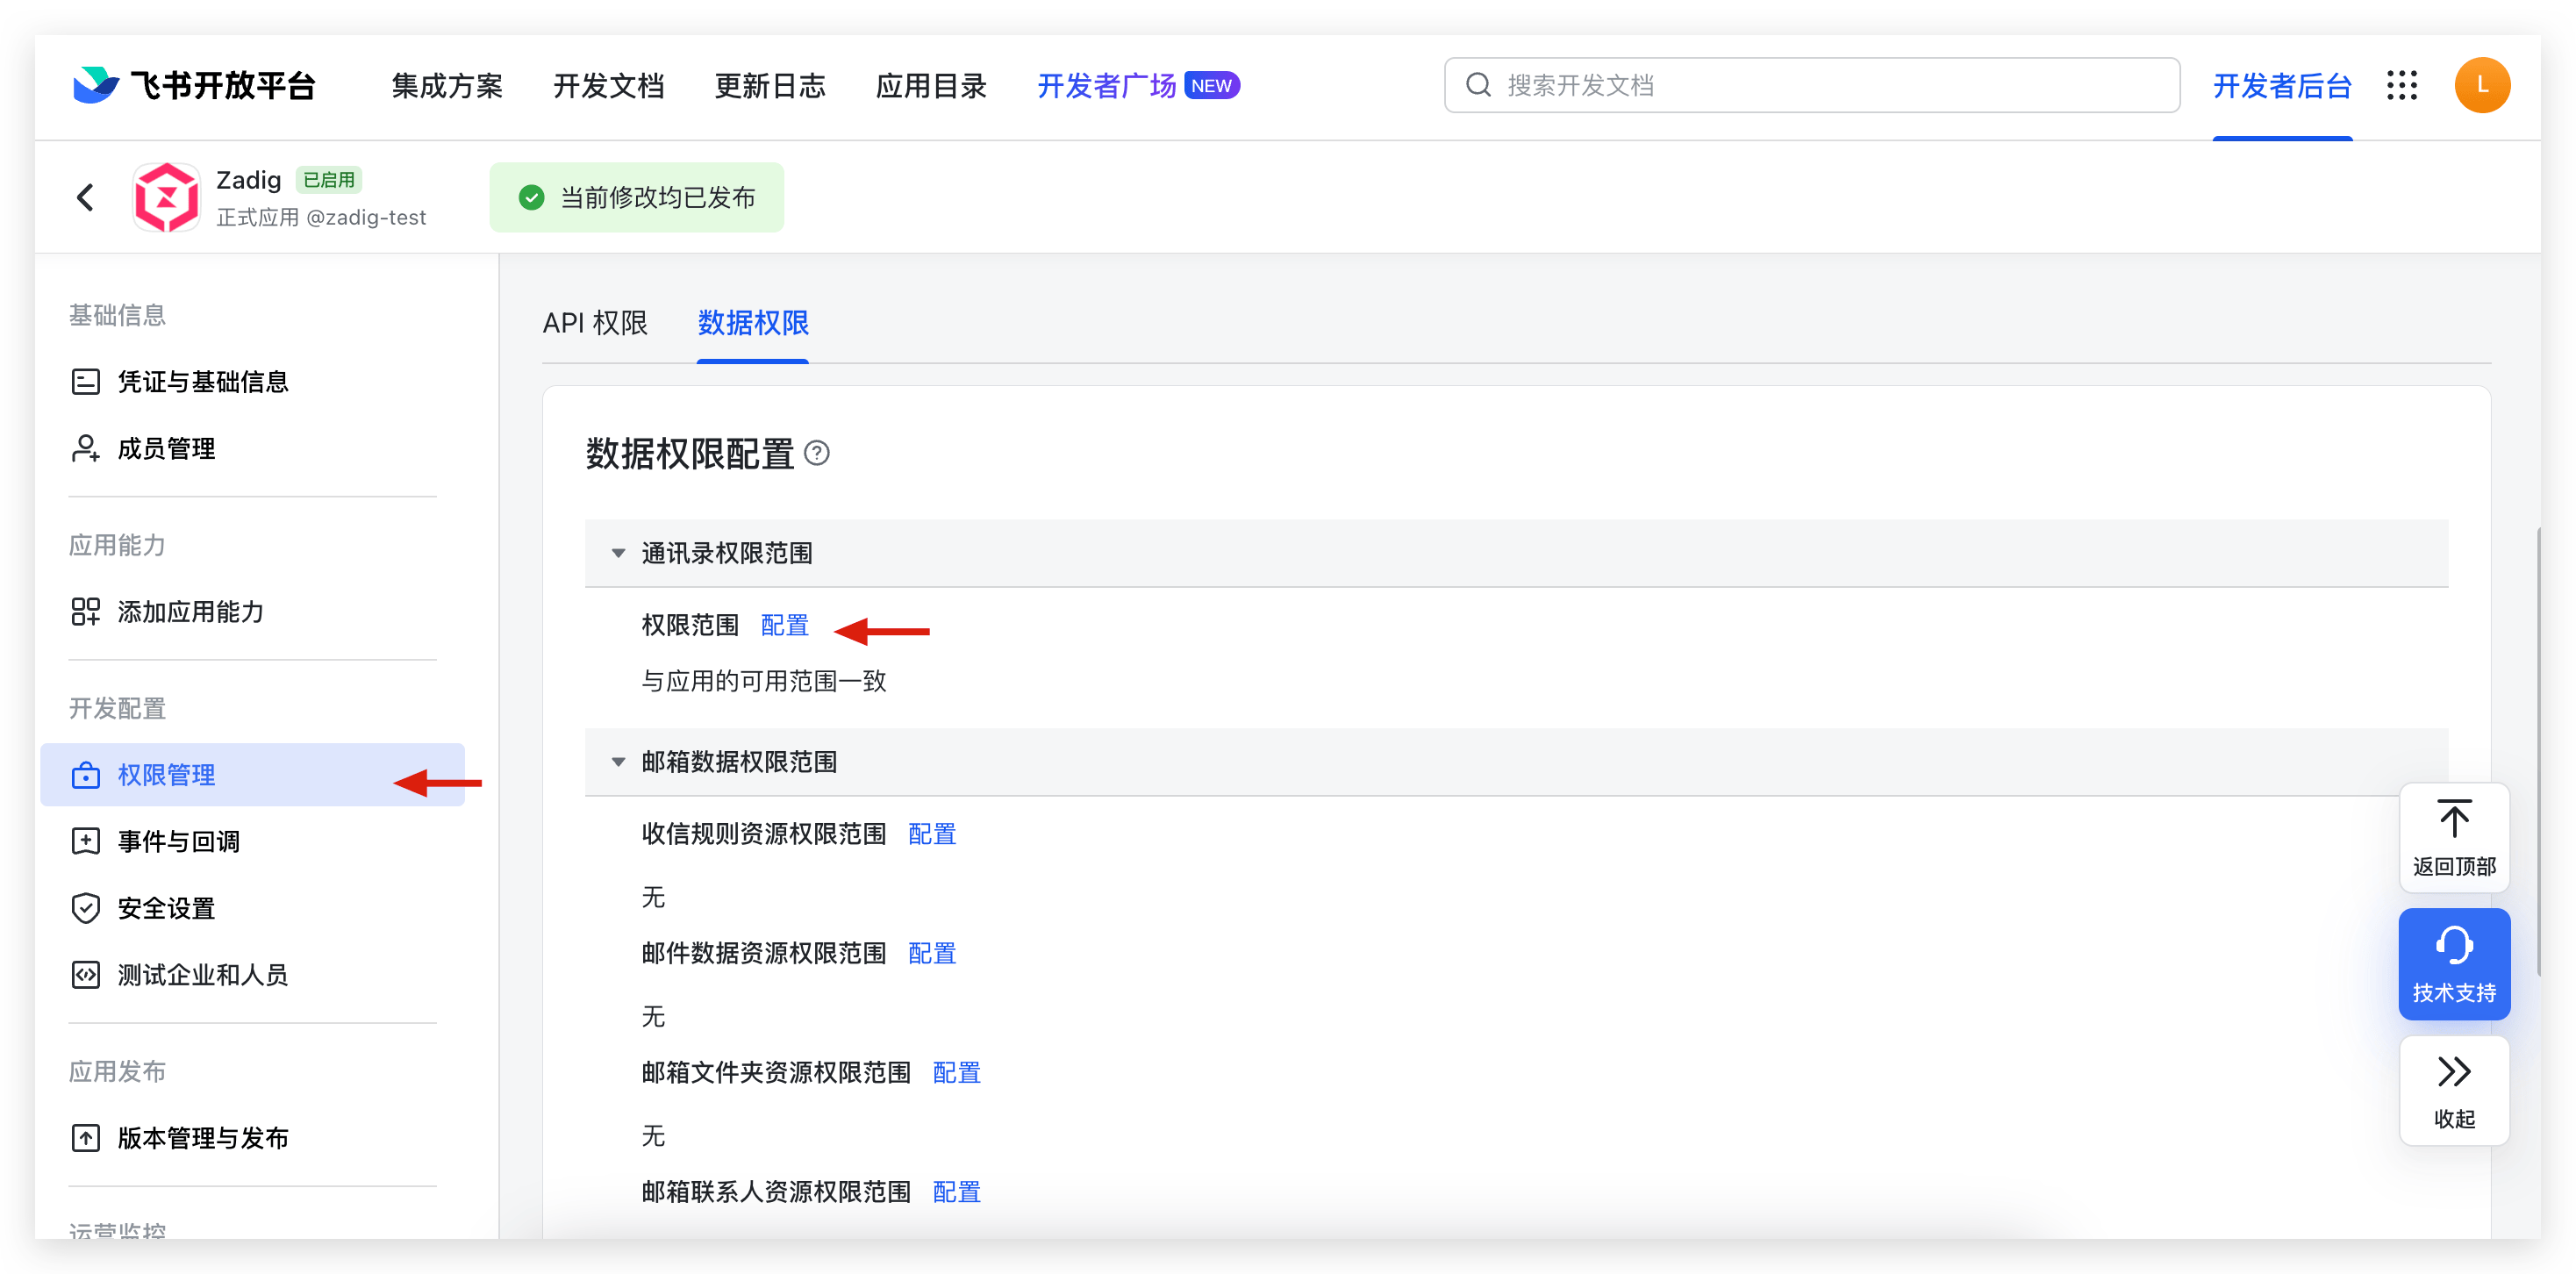Screen dimensions: 2576x1274
Task: Click the back arrow next to Zadig
Action: [x=86, y=197]
